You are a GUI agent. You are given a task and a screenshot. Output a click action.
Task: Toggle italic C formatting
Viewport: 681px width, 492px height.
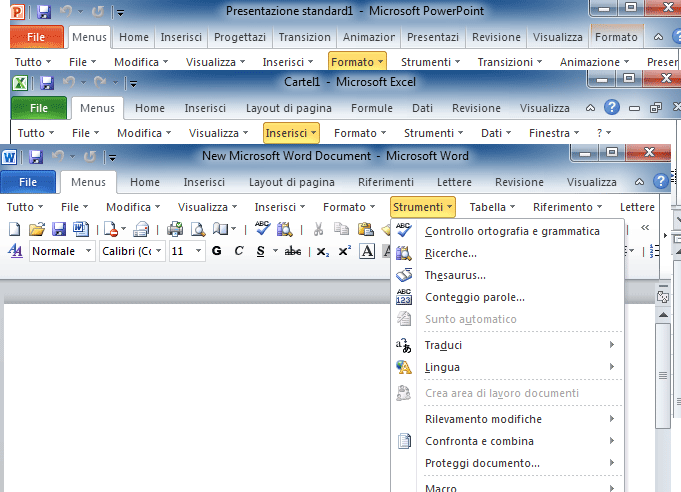(238, 251)
